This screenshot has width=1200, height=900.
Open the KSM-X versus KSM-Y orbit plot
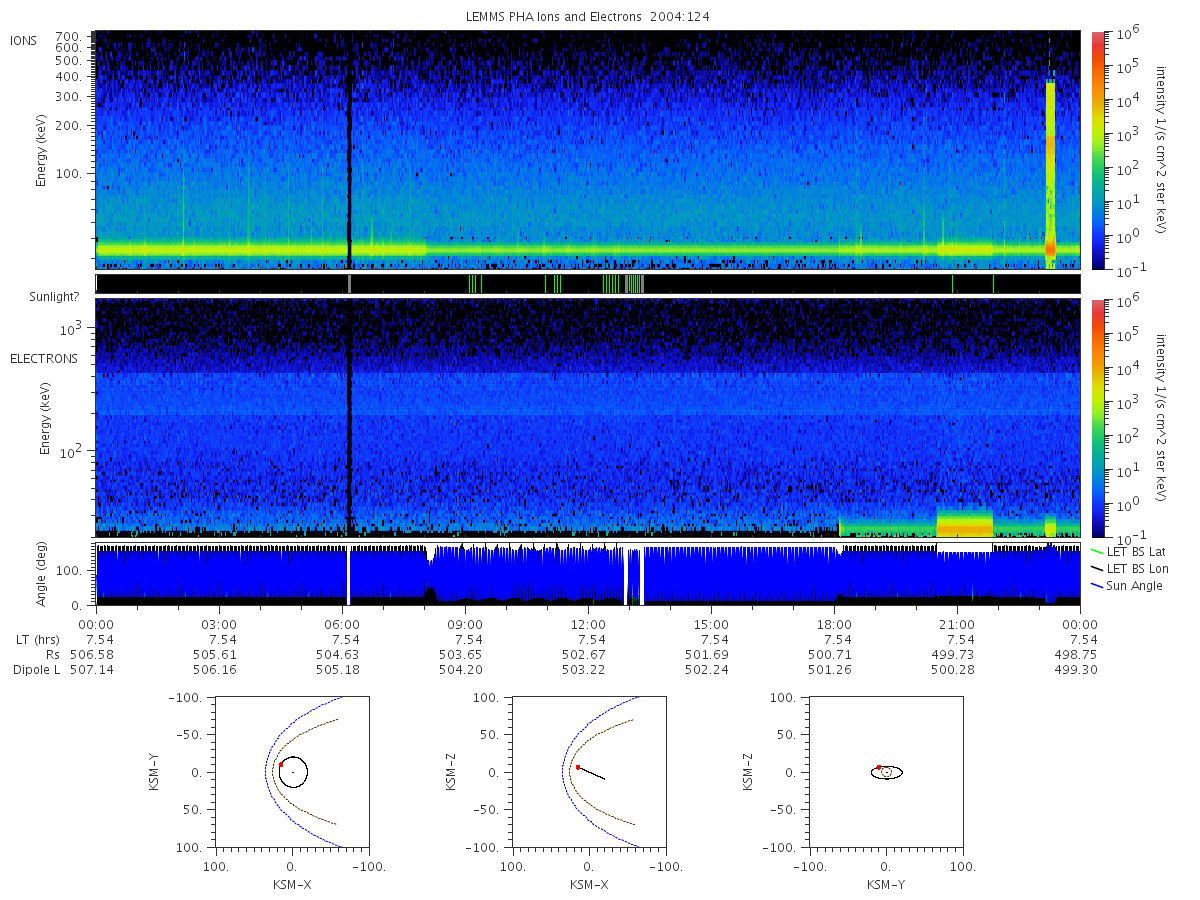pyautogui.click(x=291, y=772)
